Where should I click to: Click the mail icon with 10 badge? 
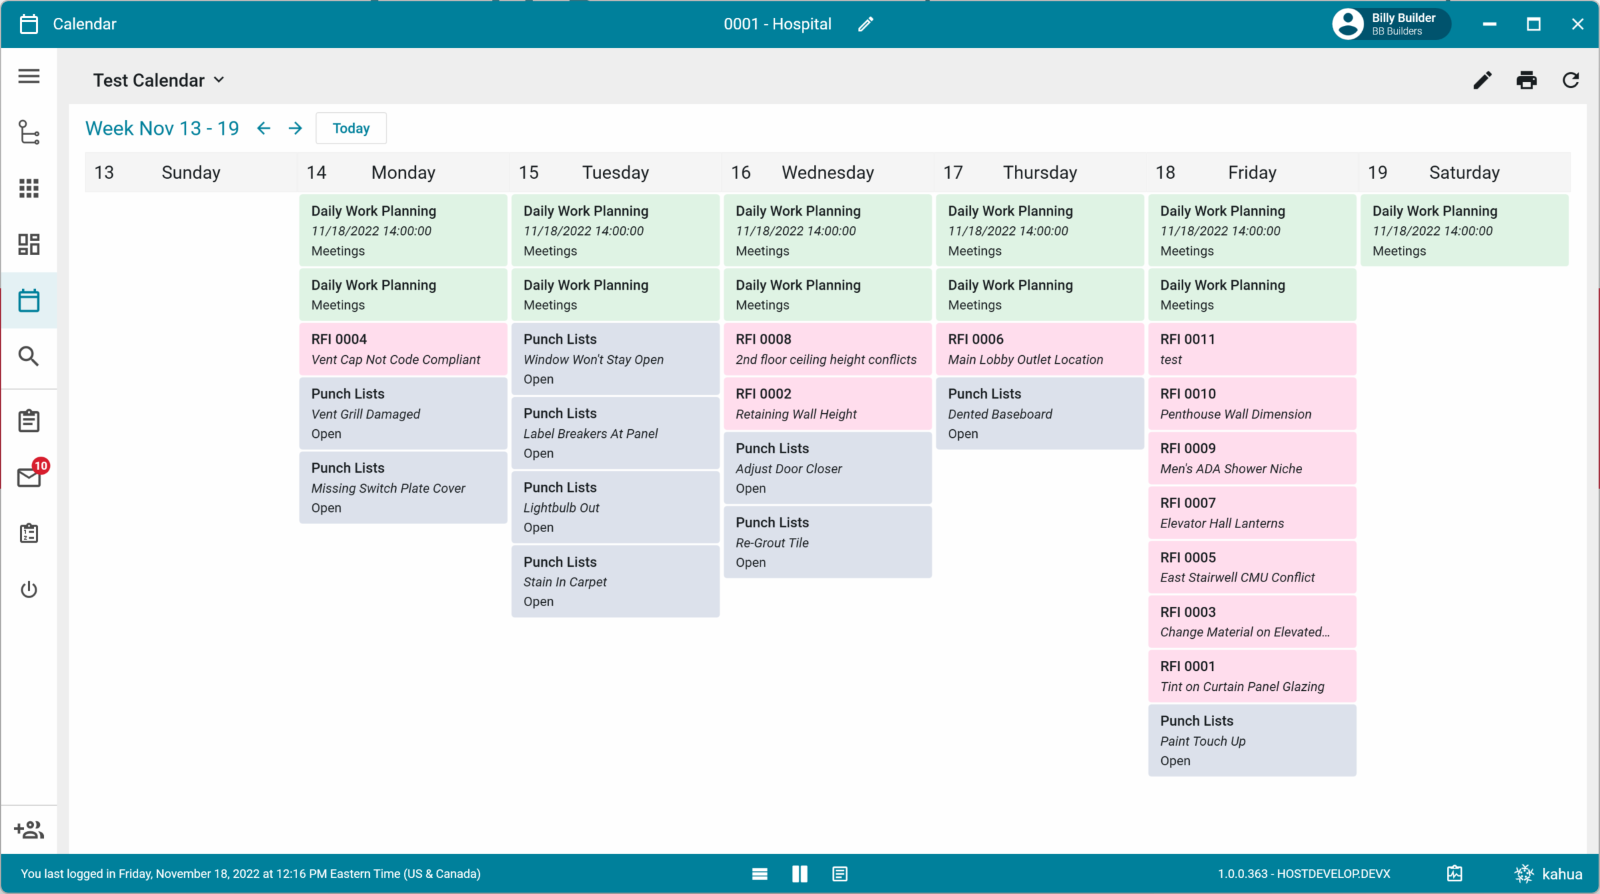click(x=29, y=477)
